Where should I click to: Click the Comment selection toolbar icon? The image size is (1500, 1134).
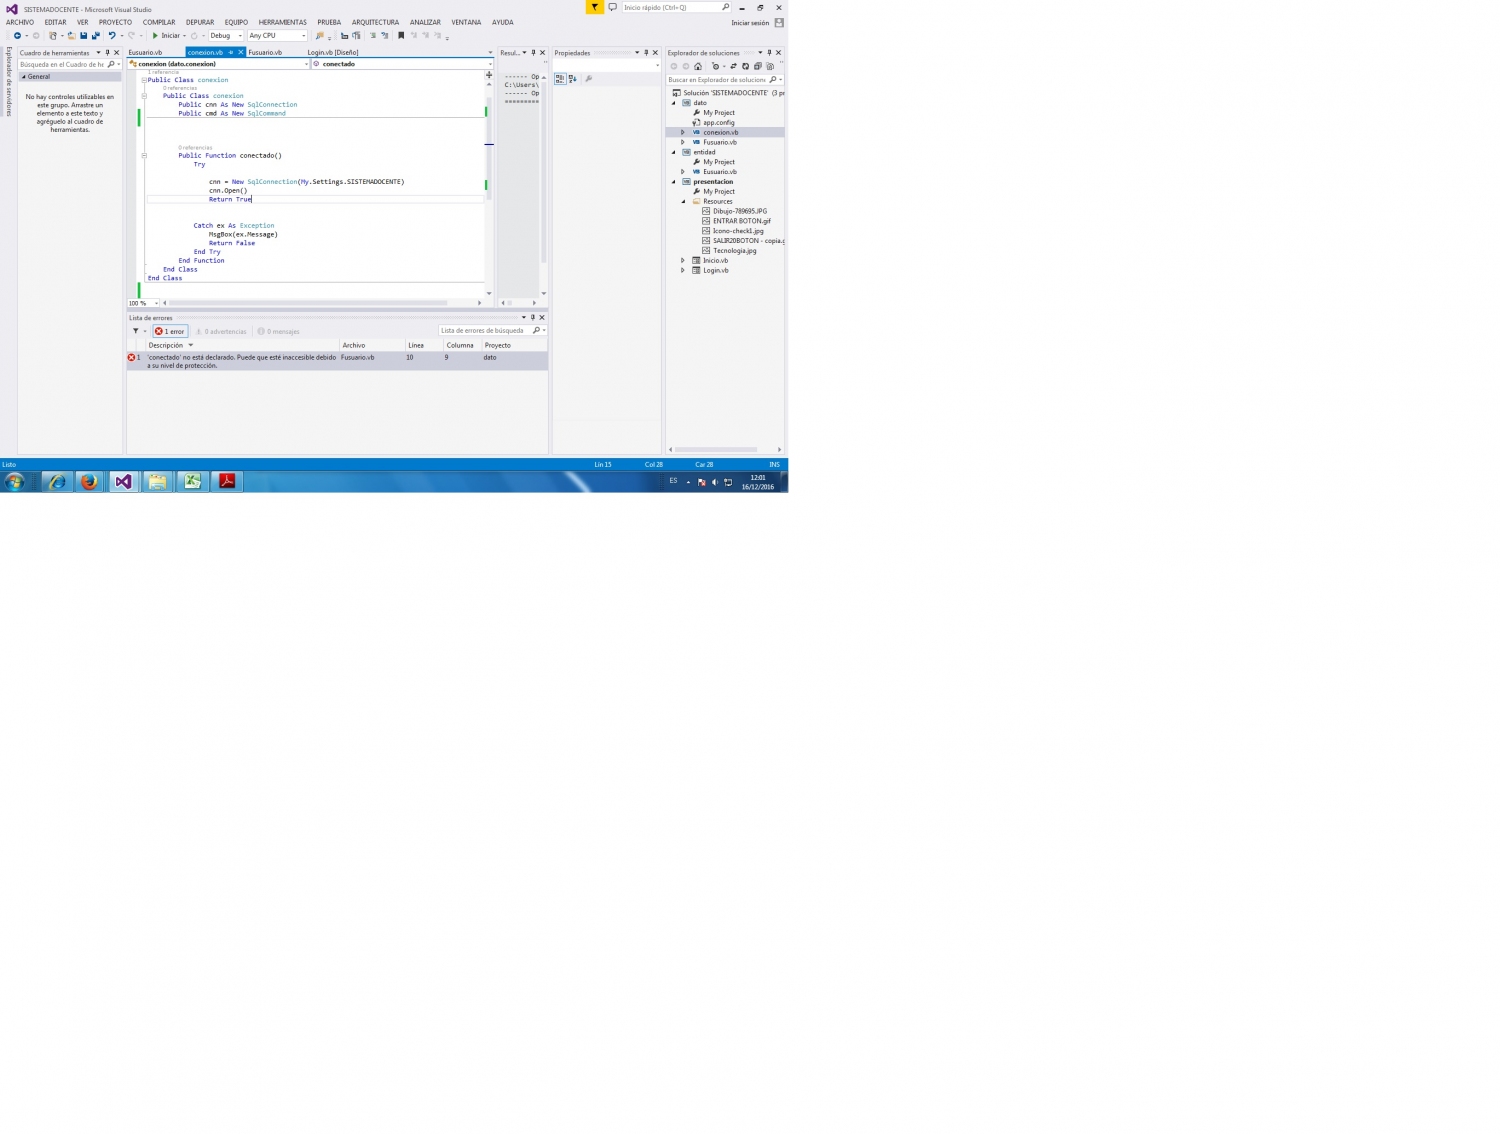(372, 36)
